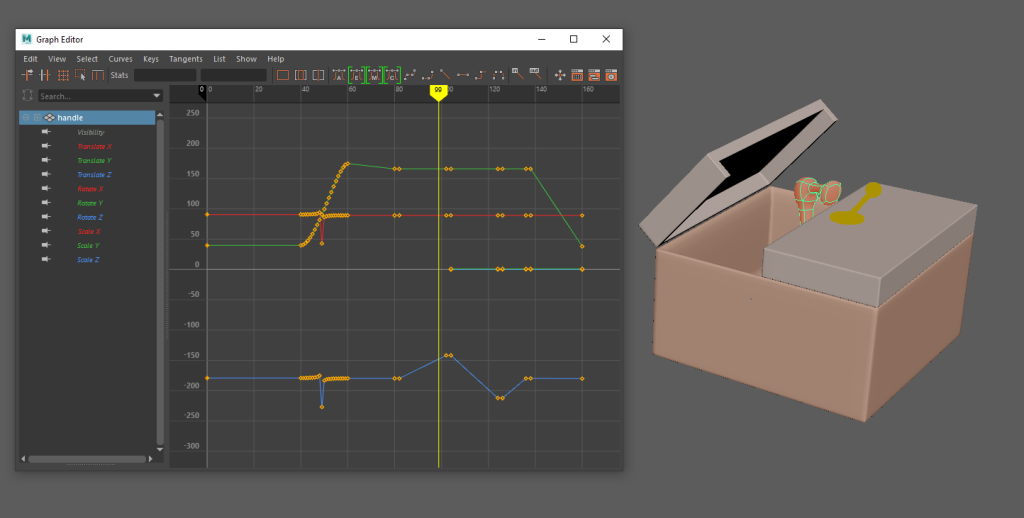1024x518 pixels.
Task: Toggle the Auto Mix tangent (M) icon
Action: (374, 75)
